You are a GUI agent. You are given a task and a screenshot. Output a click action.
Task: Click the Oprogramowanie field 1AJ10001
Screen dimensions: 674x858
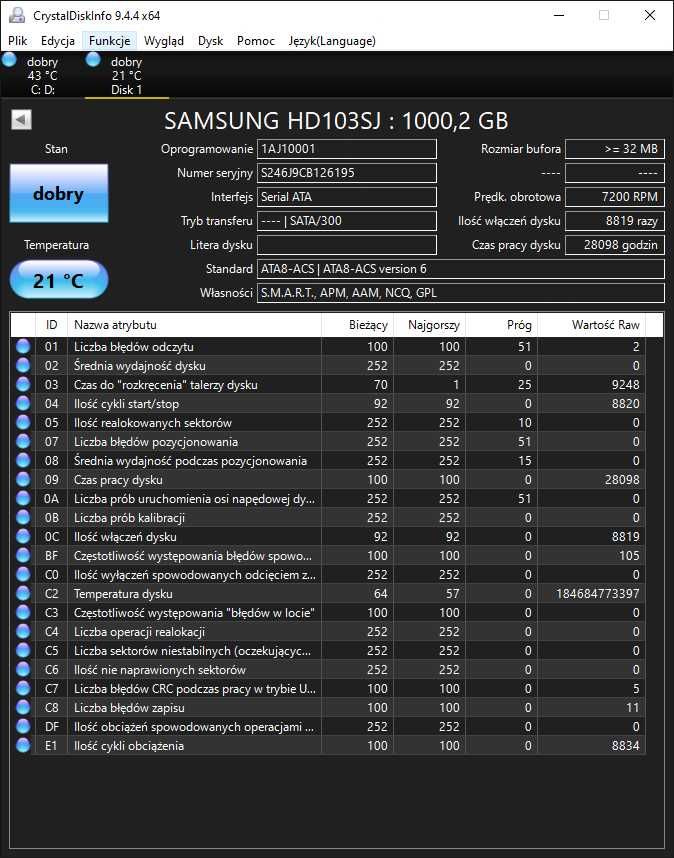[347, 149]
